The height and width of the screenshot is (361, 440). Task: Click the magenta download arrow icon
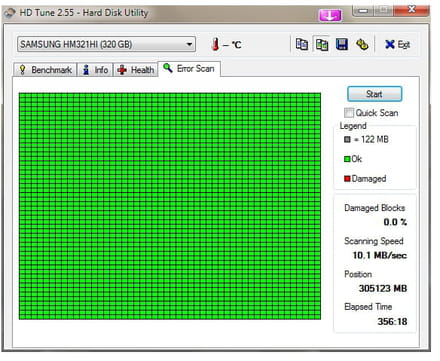click(x=330, y=15)
